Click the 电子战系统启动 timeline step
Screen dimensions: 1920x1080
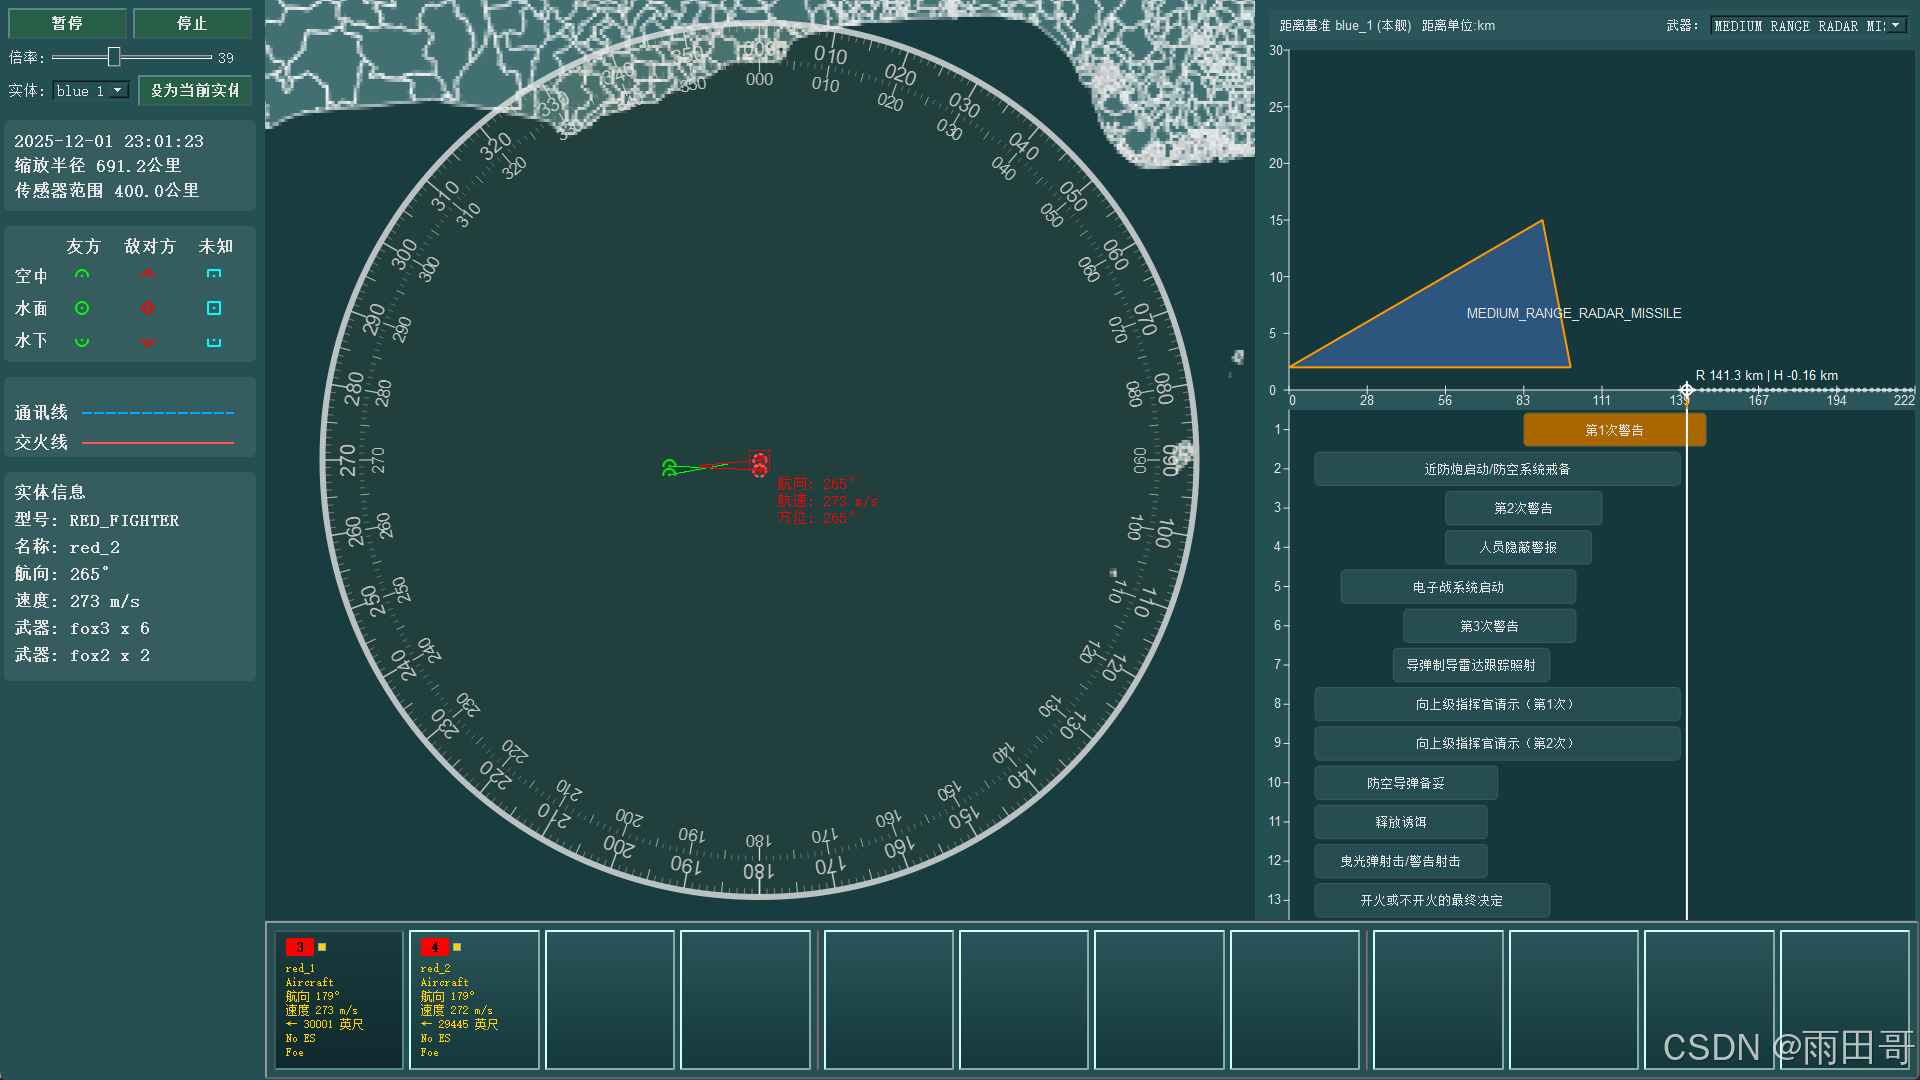(x=1457, y=587)
